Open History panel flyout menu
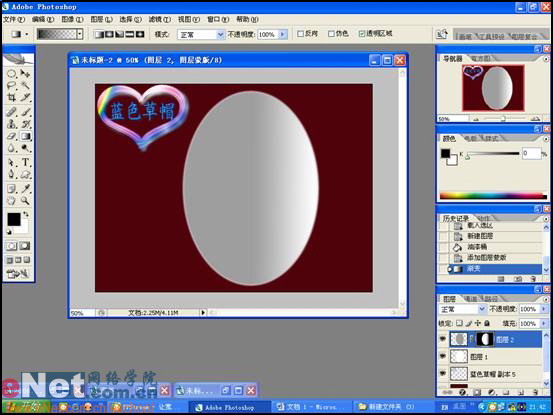 coord(546,219)
